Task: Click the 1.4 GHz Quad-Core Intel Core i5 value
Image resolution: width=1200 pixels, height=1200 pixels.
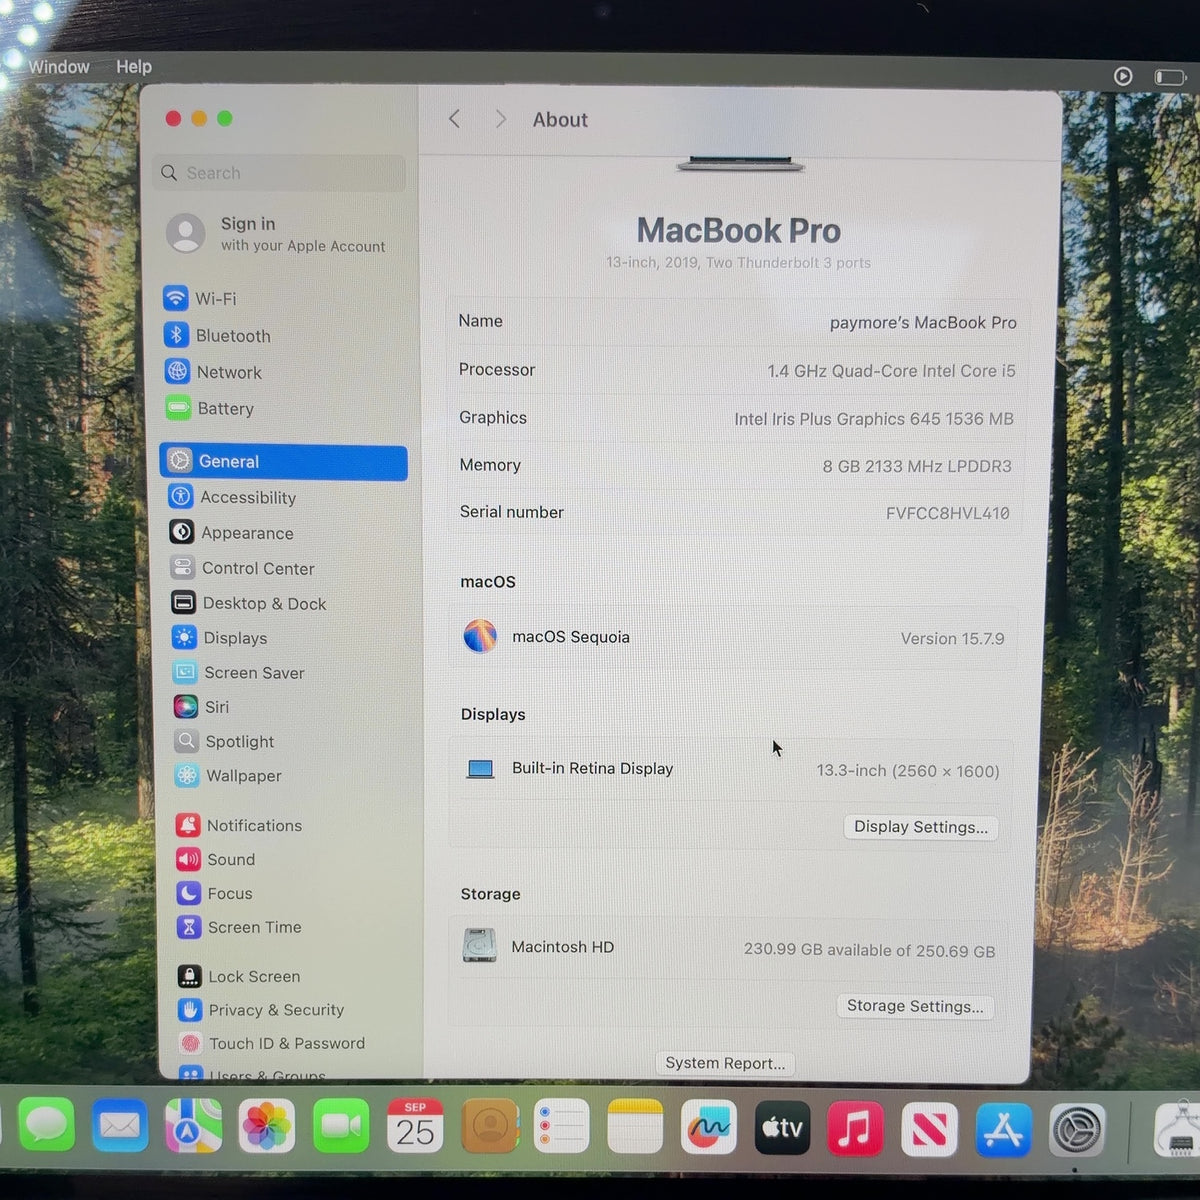Action: [x=891, y=371]
